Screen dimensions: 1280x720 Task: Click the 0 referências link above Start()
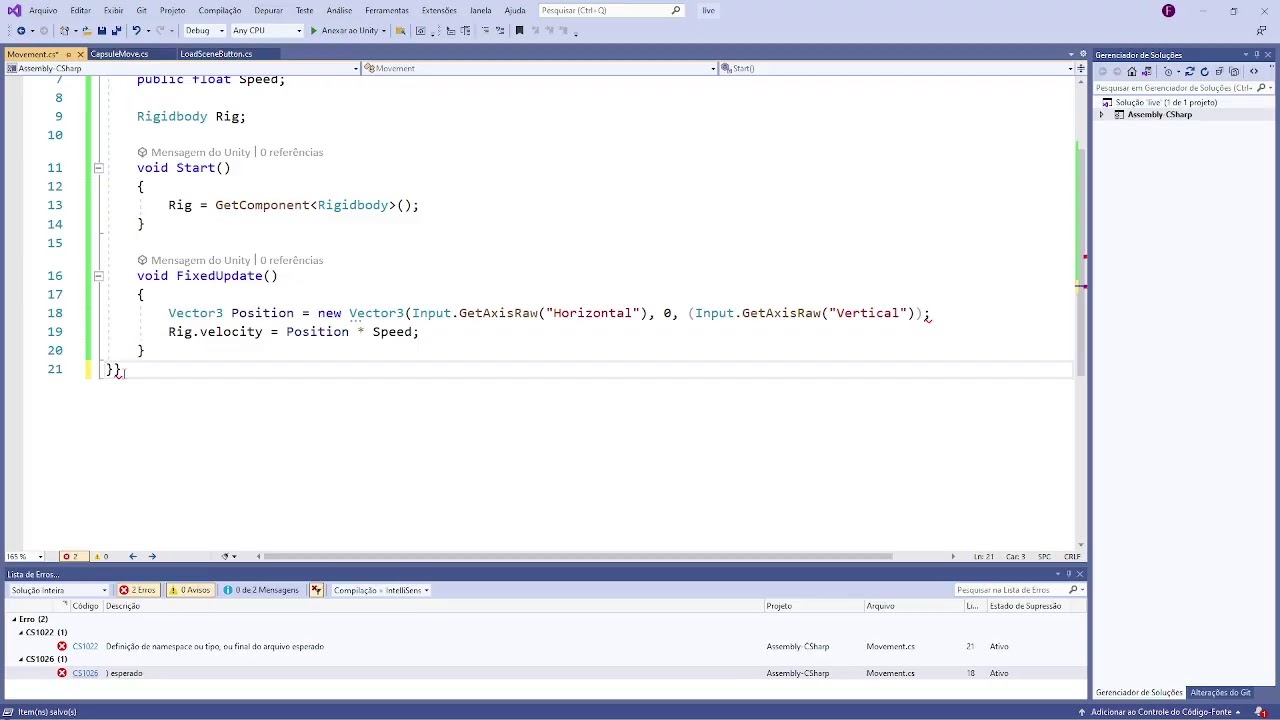coord(292,152)
